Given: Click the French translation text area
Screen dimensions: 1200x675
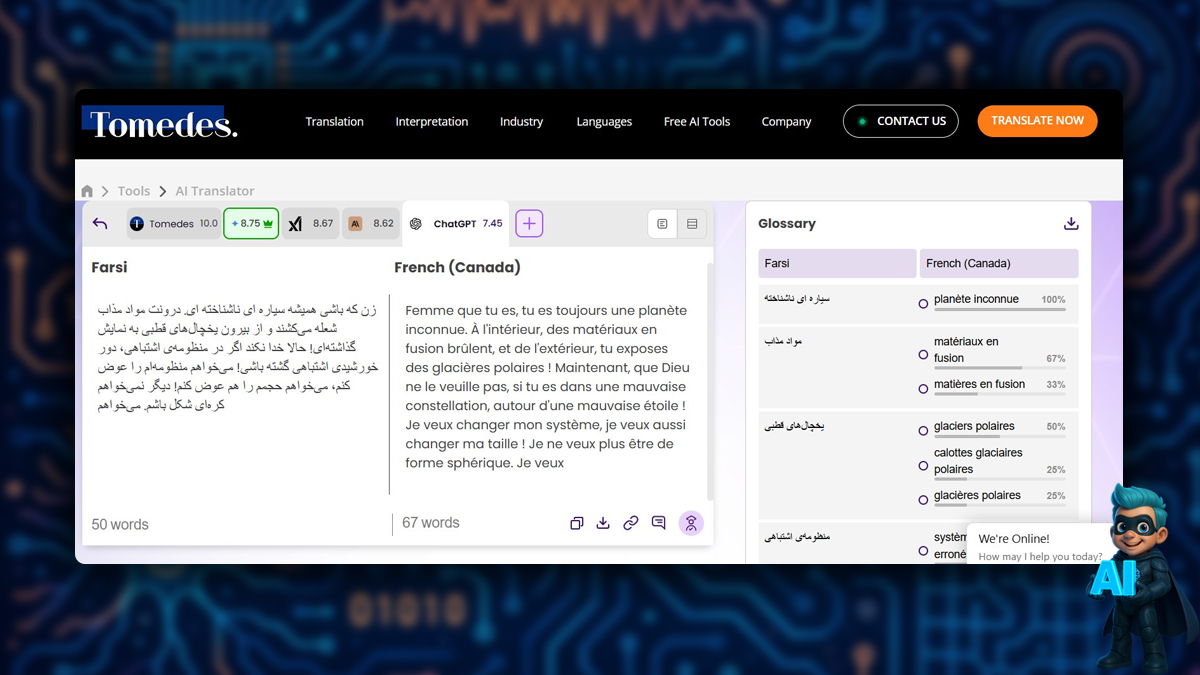Looking at the screenshot, I should tap(547, 387).
